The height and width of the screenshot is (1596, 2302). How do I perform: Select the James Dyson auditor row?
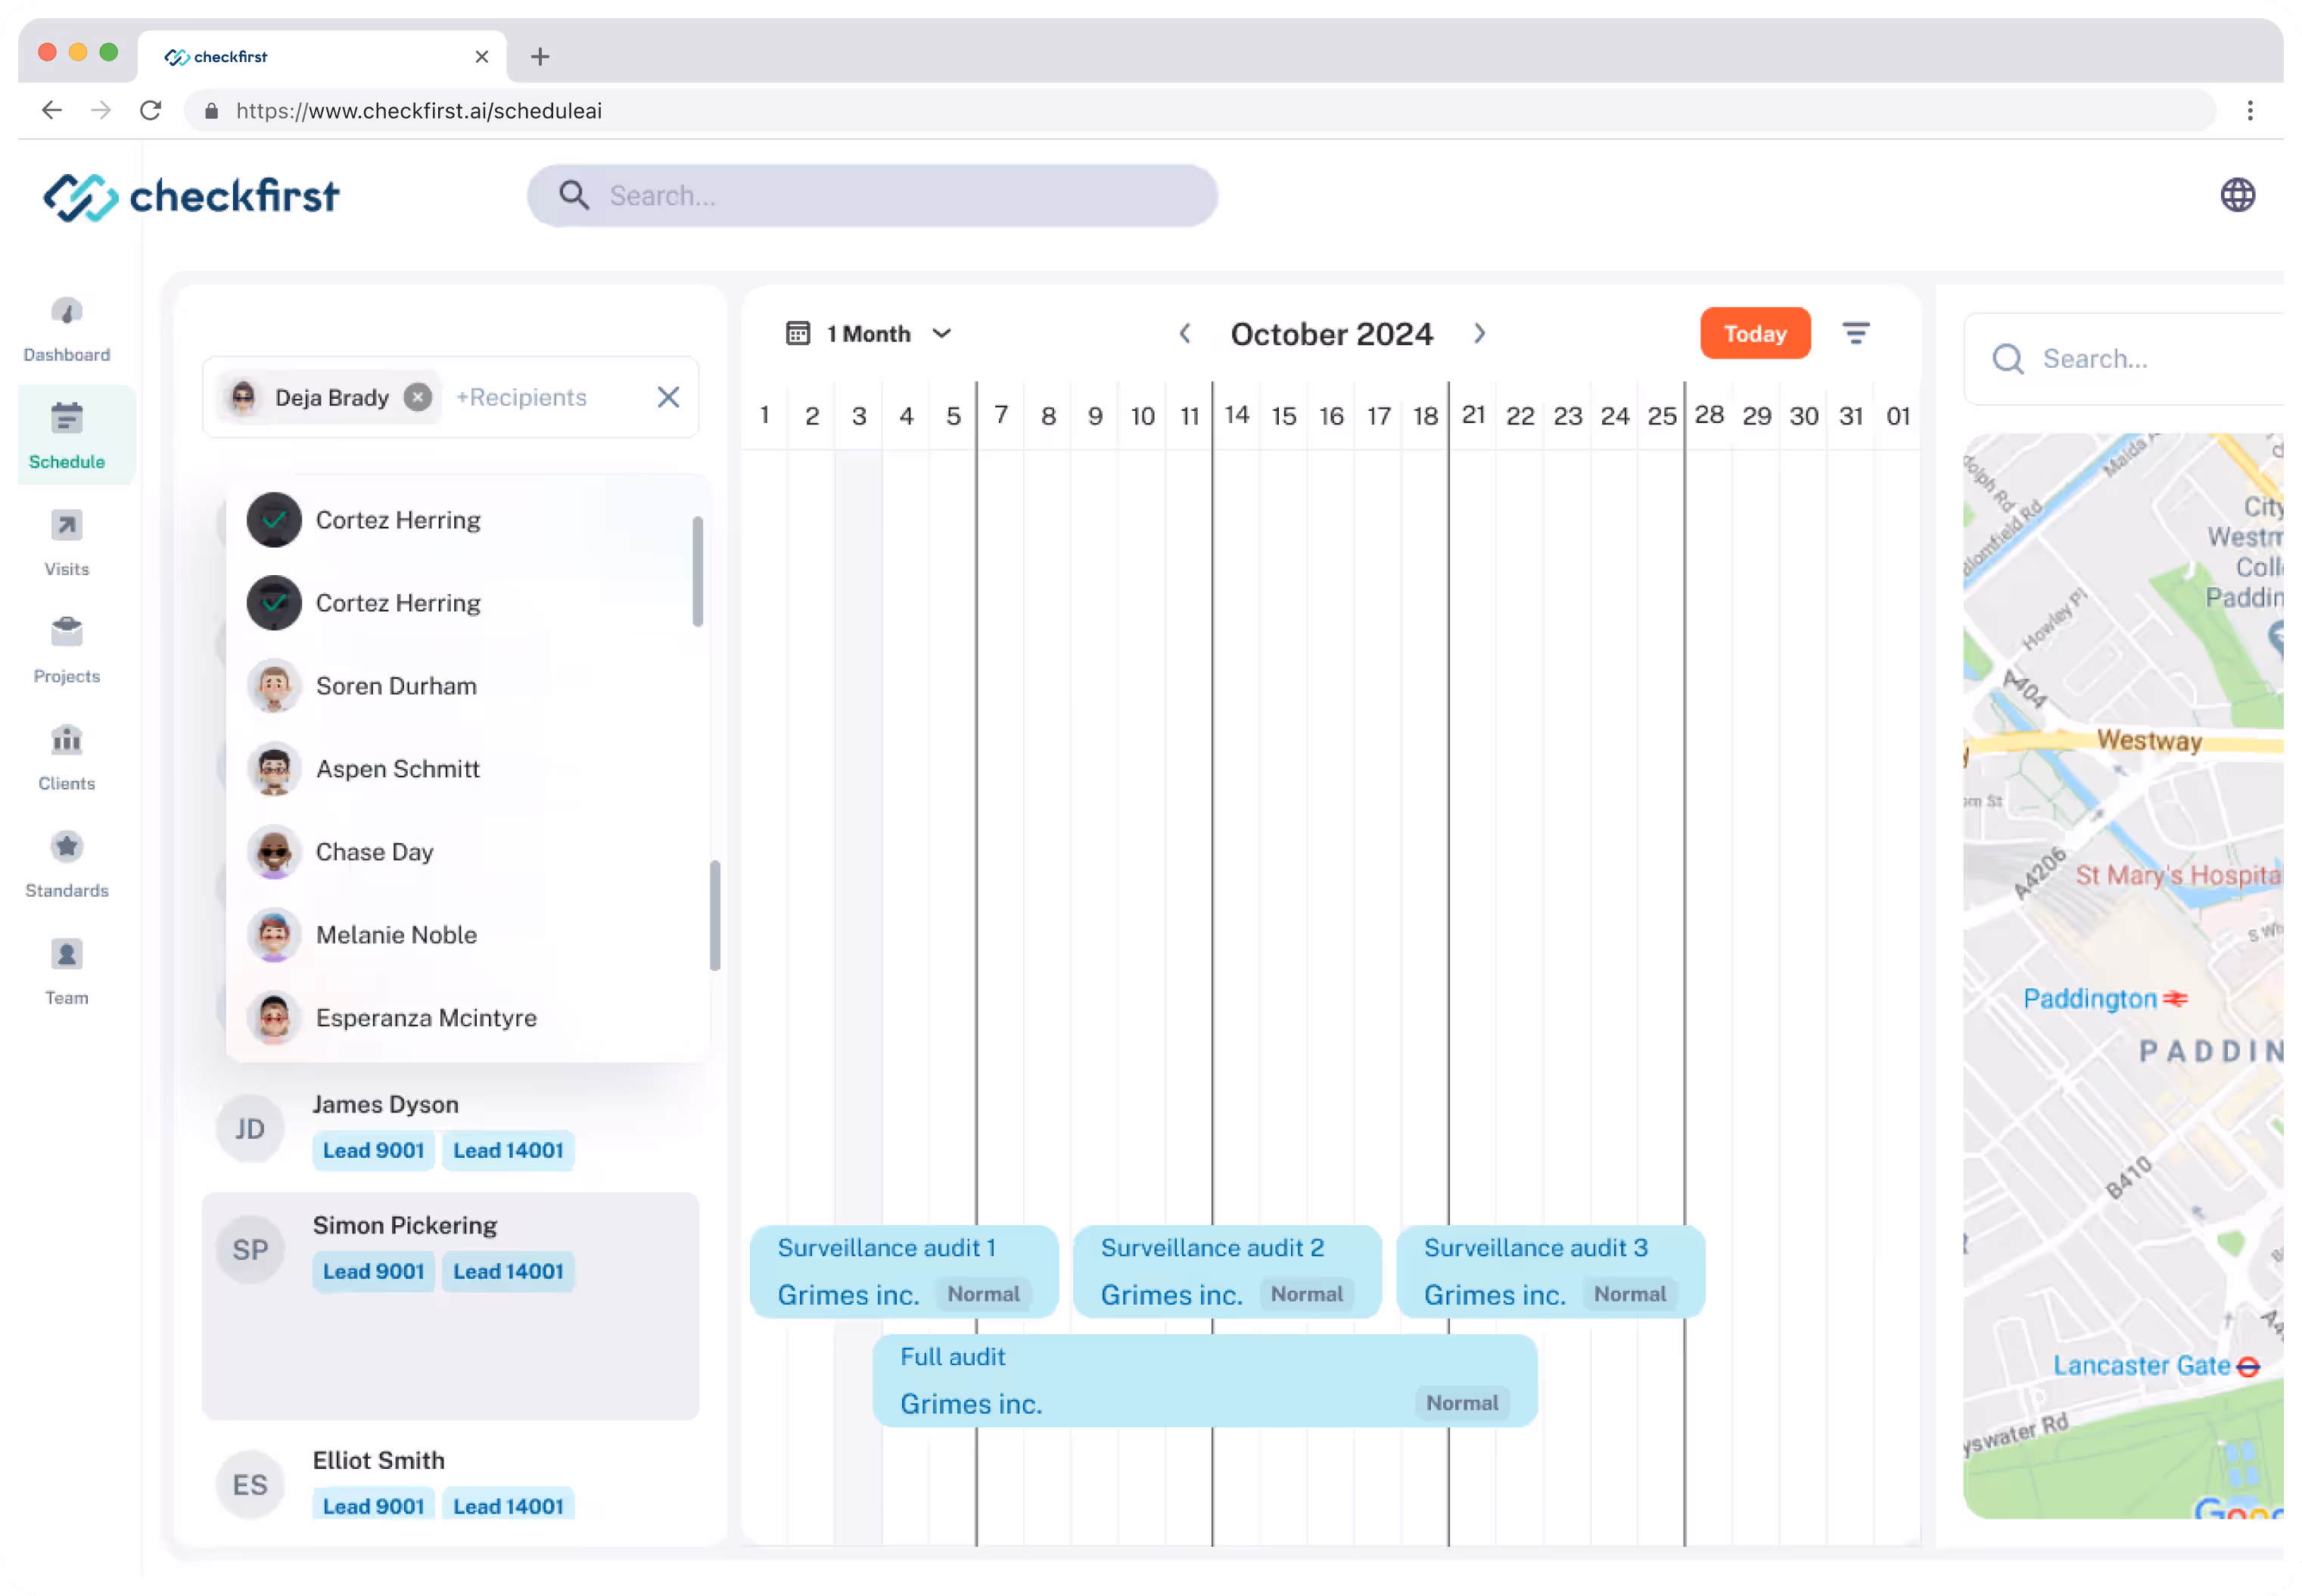pos(450,1128)
